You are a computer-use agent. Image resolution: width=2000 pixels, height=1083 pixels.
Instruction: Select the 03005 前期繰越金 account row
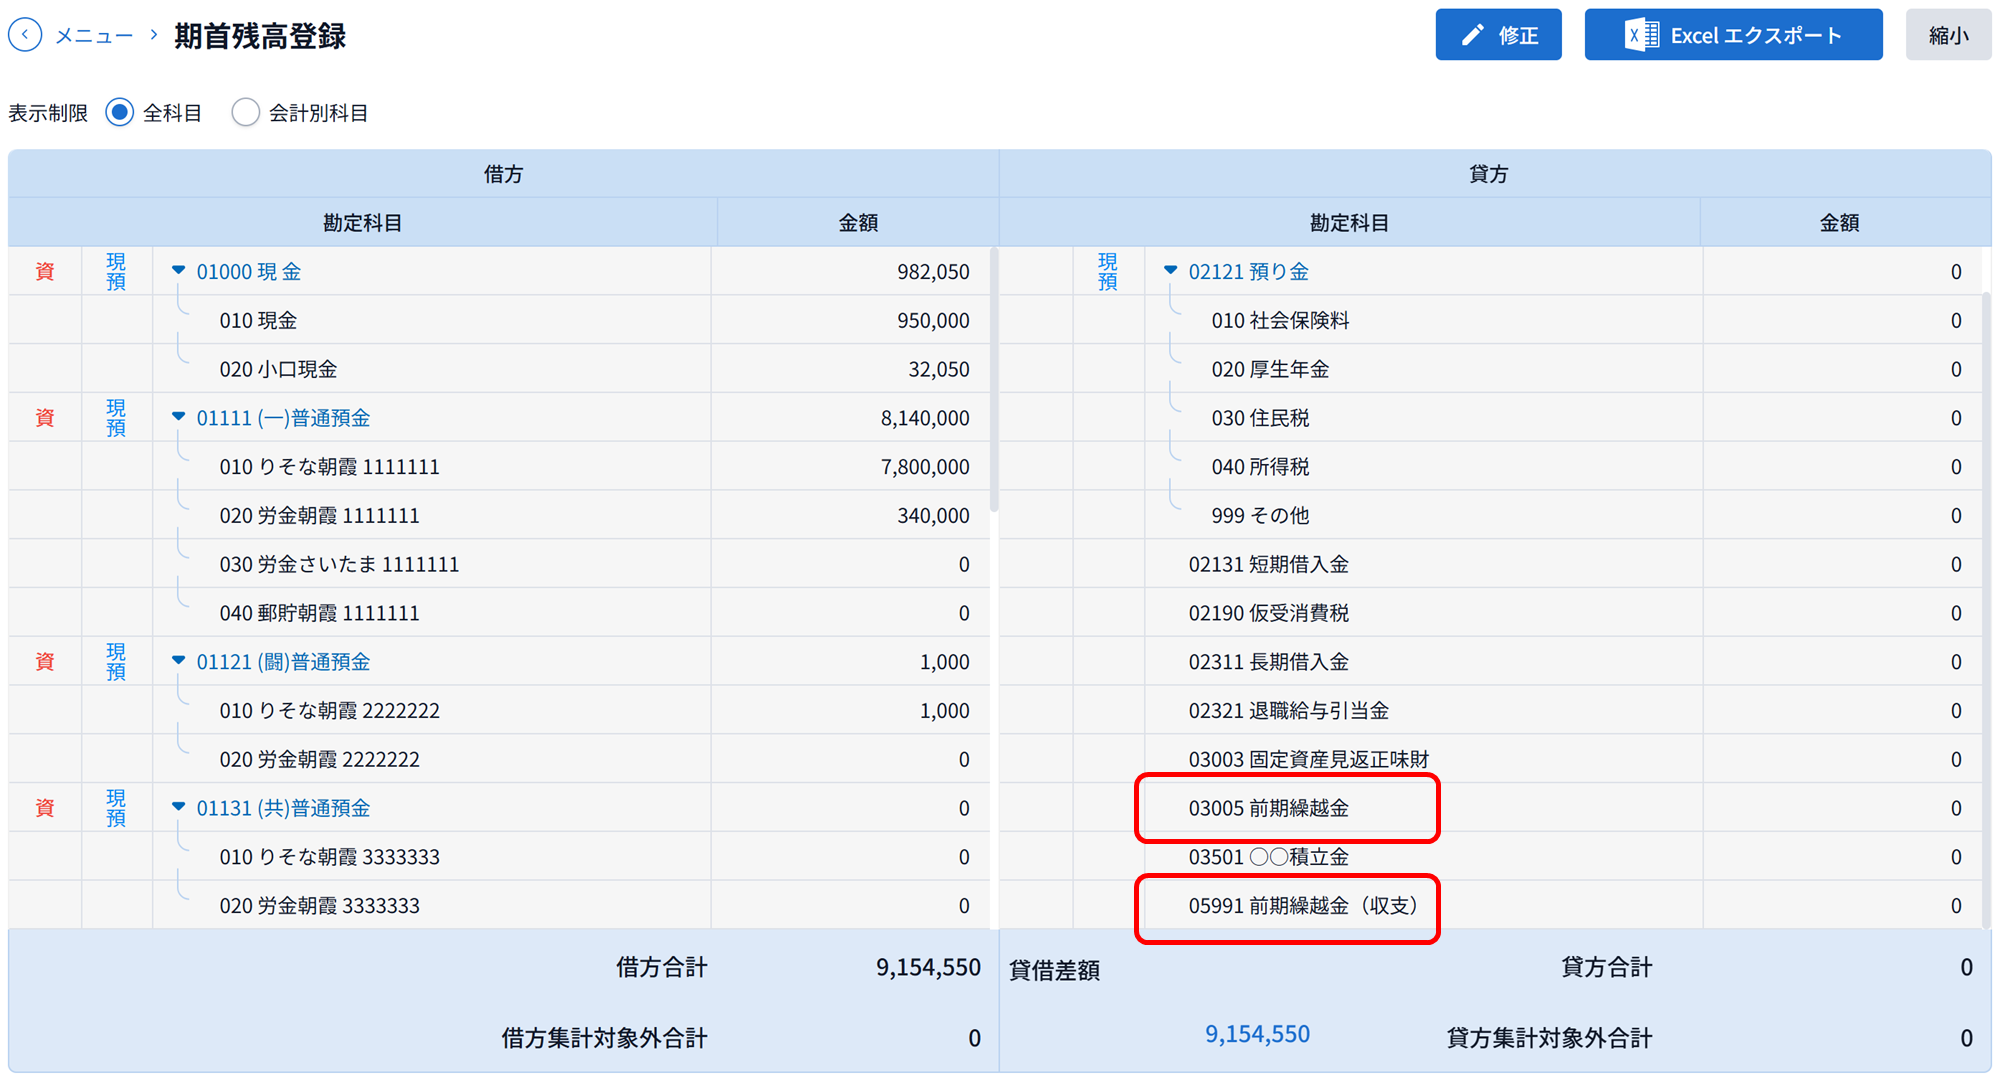click(1491, 808)
